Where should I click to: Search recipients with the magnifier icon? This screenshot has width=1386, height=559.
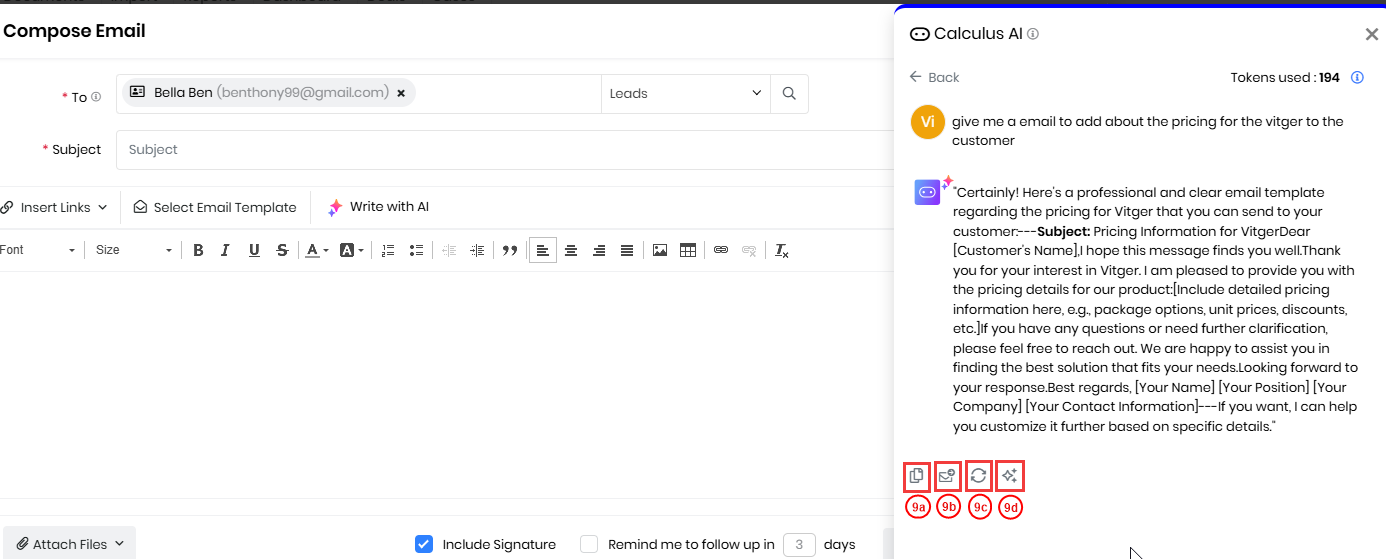tap(789, 94)
